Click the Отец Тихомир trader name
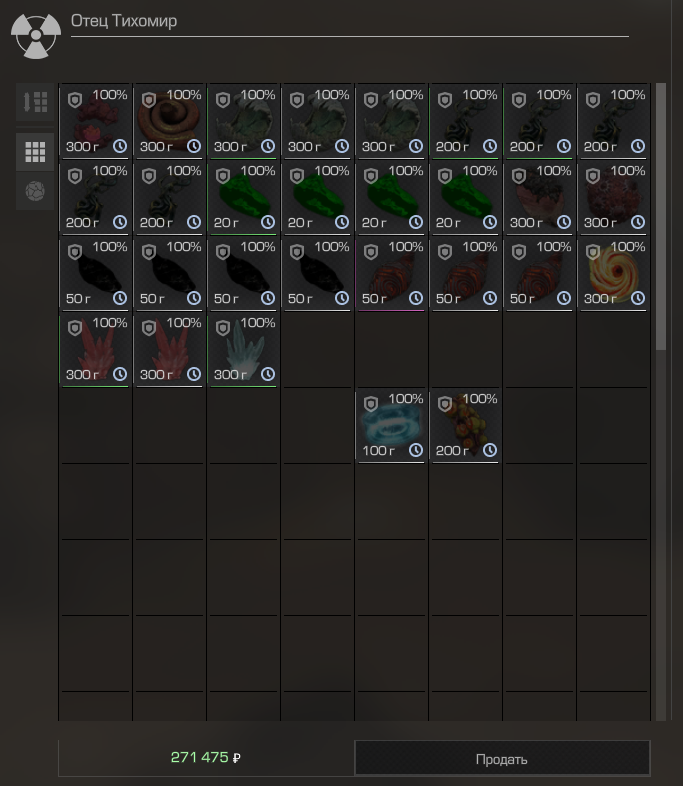Image resolution: width=683 pixels, height=786 pixels. point(124,21)
